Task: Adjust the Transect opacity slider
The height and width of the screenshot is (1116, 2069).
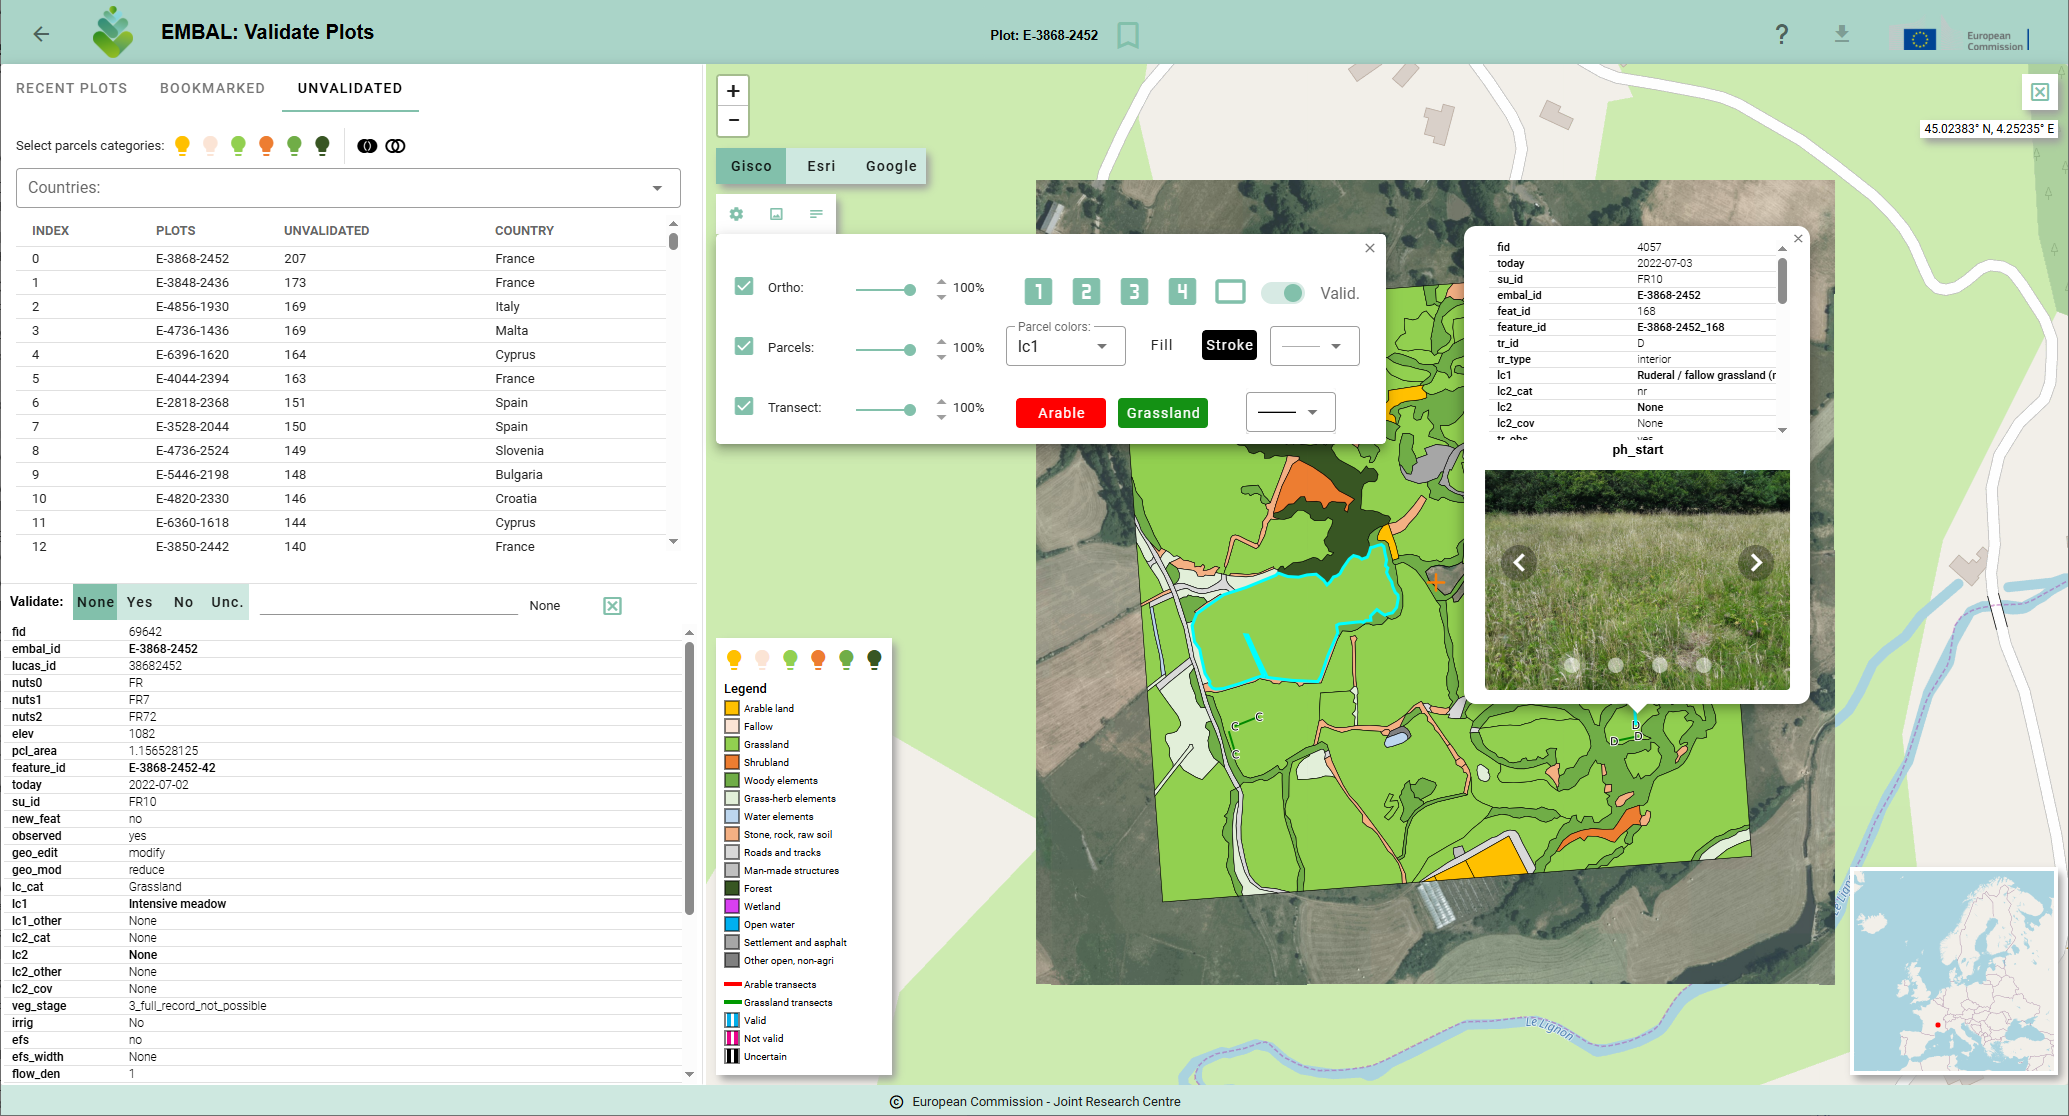Action: tap(884, 410)
